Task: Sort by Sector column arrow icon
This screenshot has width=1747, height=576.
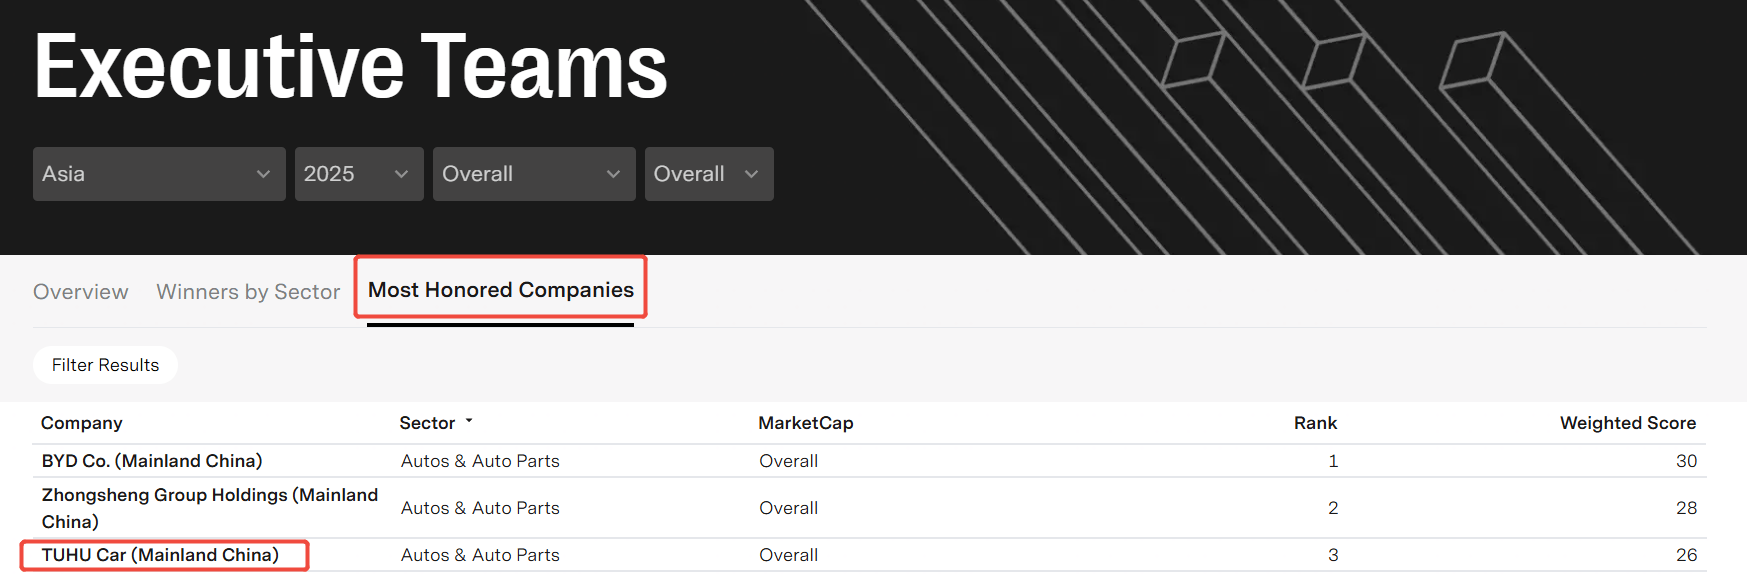Action: [x=469, y=421]
